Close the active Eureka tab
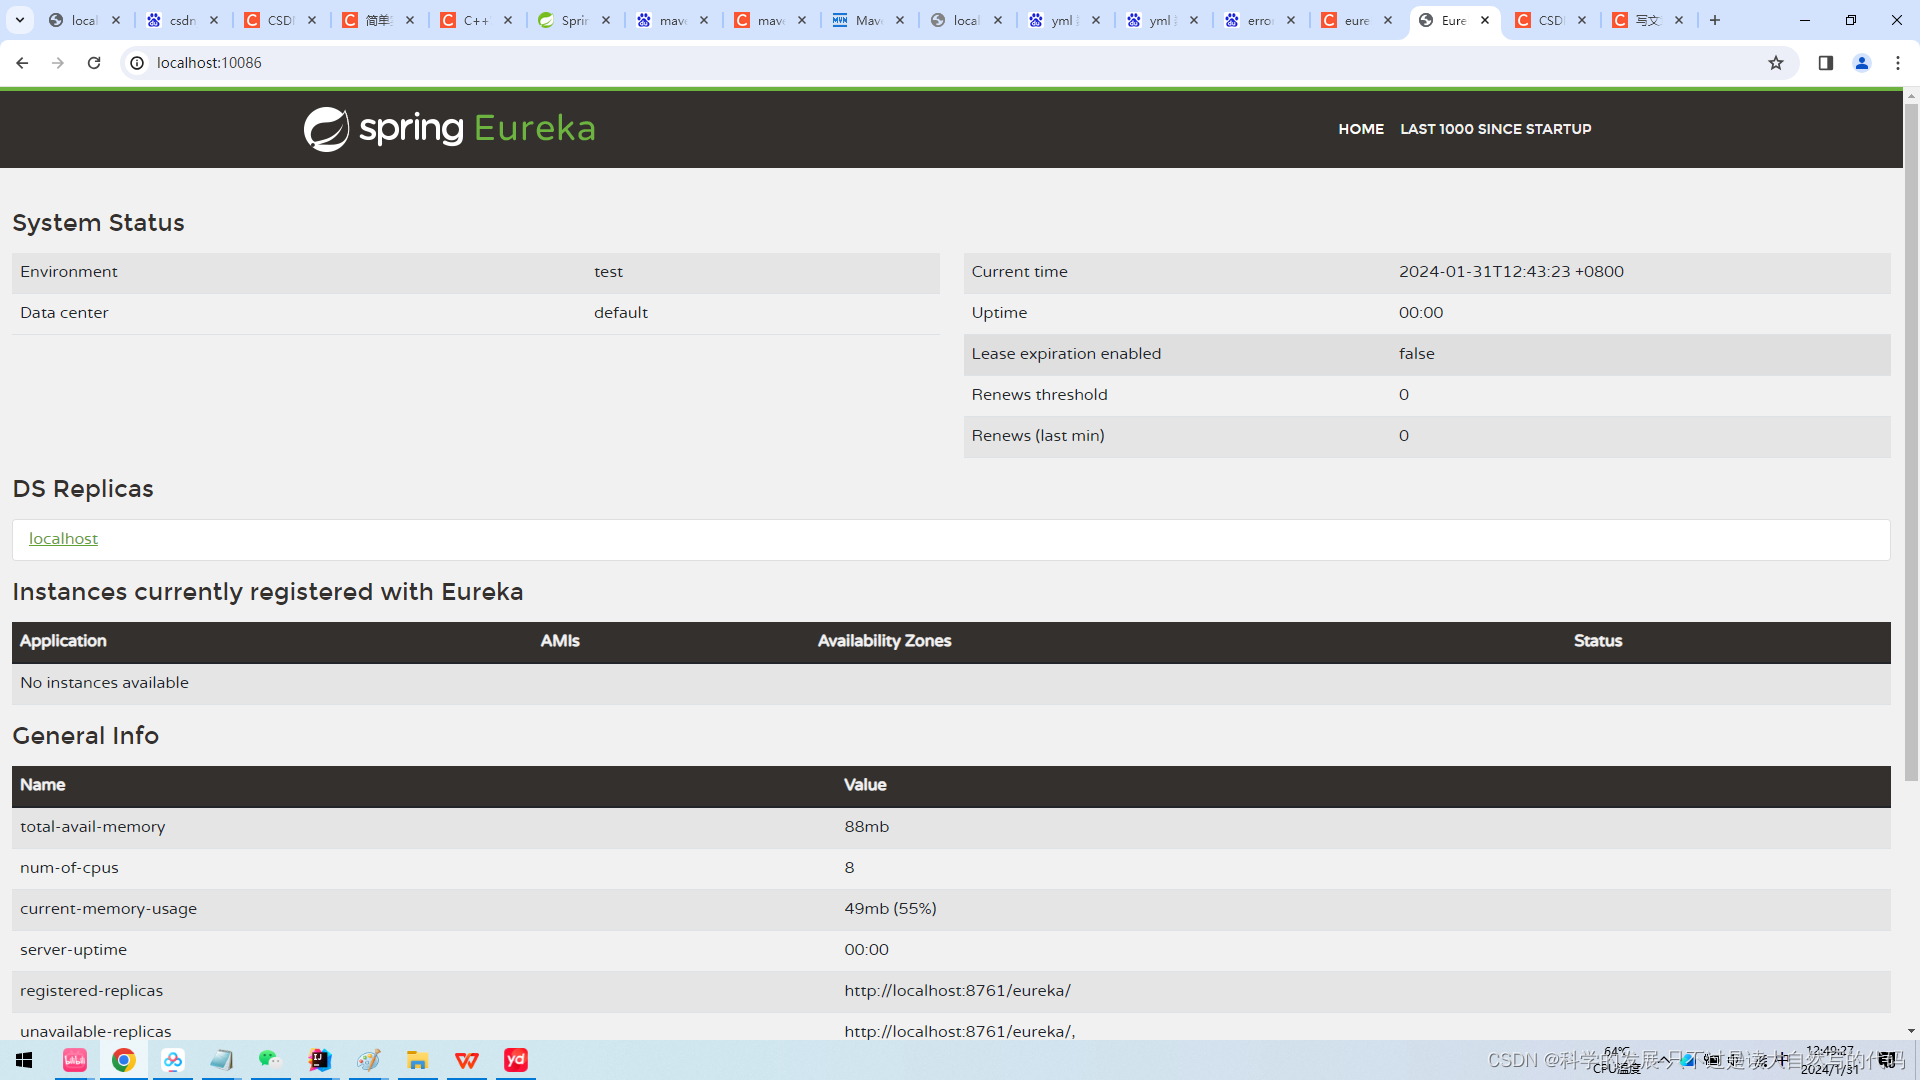Viewport: 1920px width, 1080px height. 1485,20
